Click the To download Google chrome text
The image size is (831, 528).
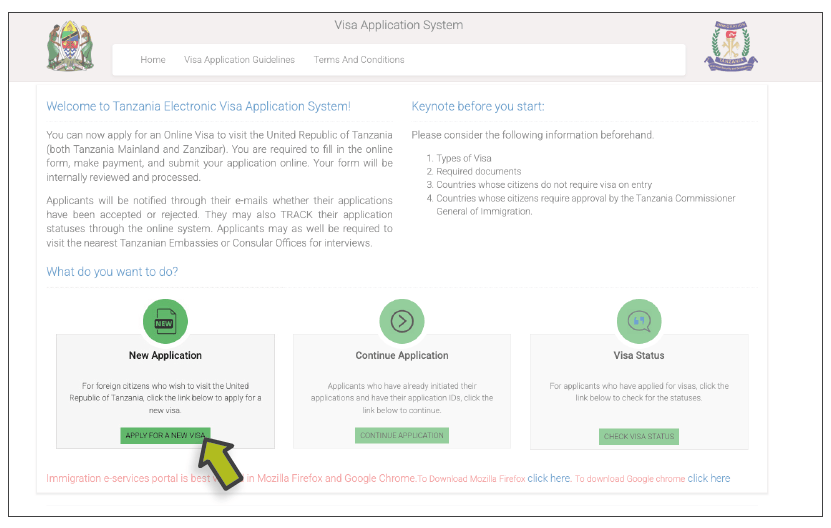coord(630,479)
